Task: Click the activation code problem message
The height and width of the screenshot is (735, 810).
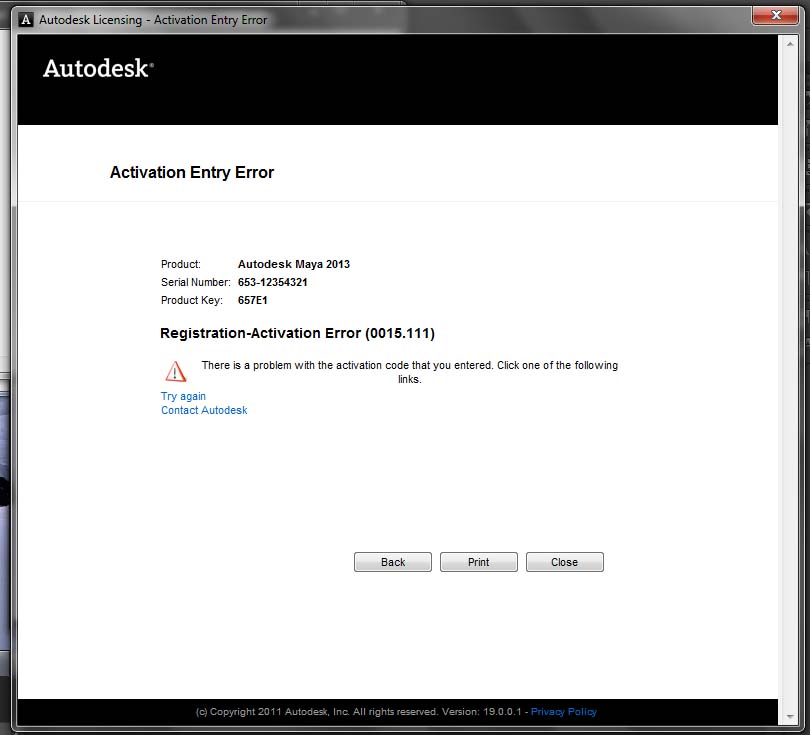Action: (x=410, y=372)
